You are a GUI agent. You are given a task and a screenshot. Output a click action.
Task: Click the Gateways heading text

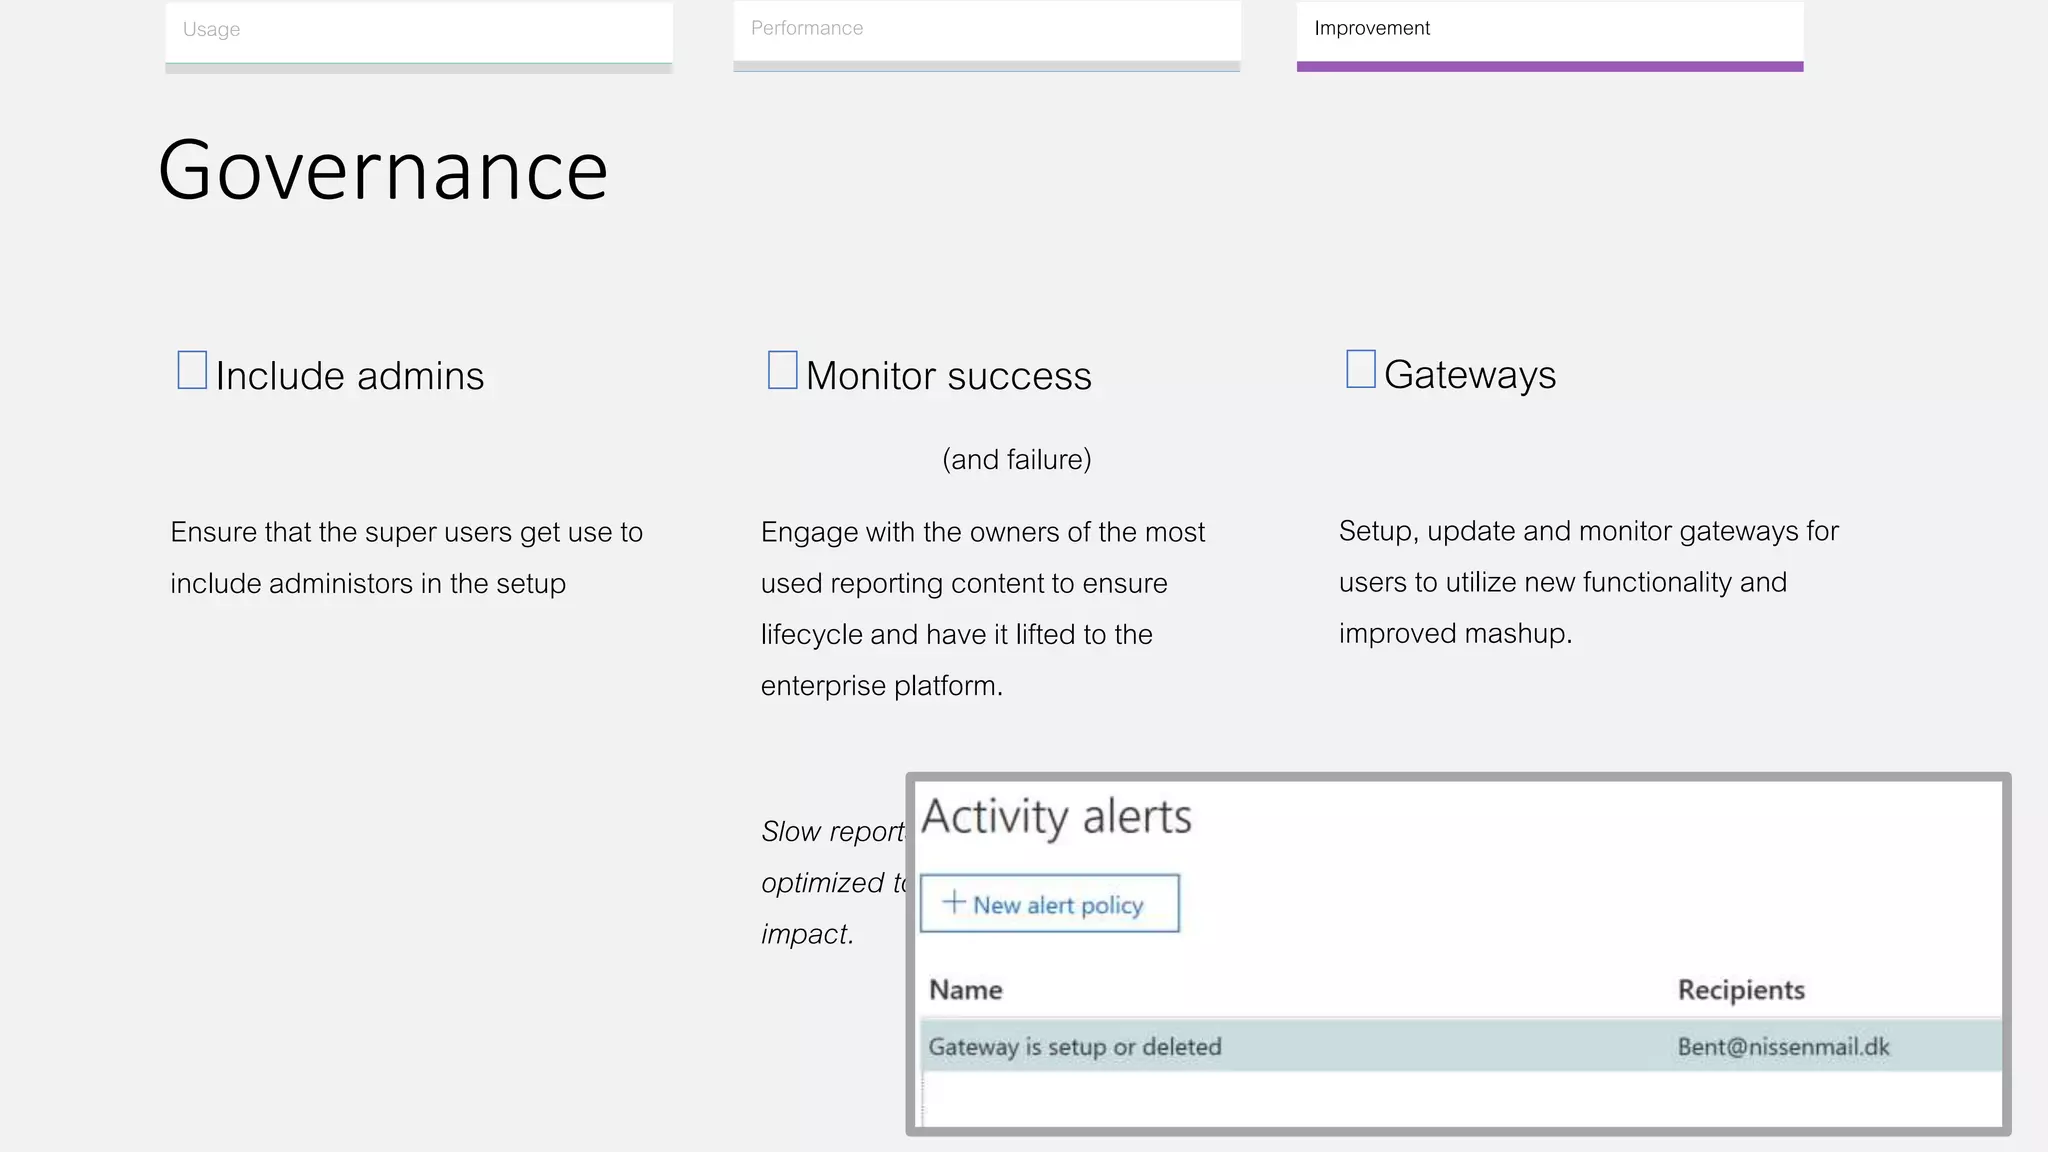click(x=1470, y=375)
